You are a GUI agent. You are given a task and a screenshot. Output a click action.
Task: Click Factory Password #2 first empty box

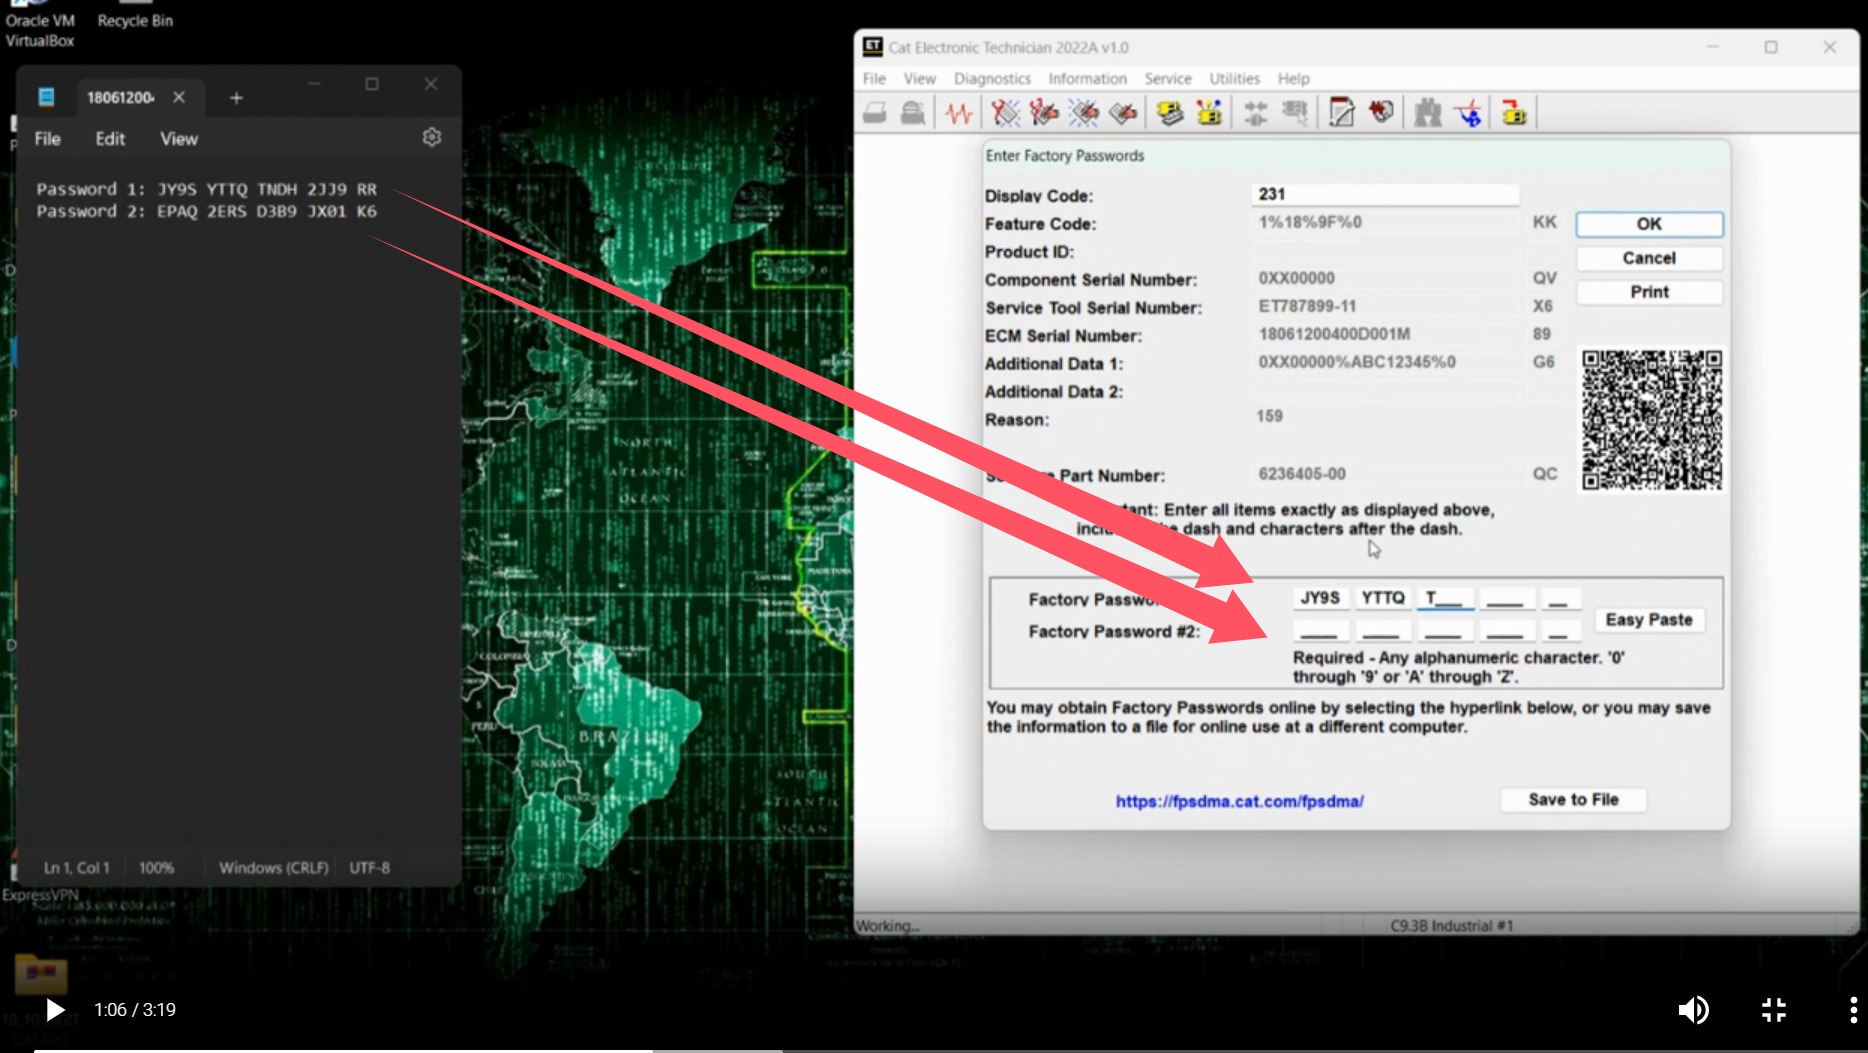coord(1320,630)
